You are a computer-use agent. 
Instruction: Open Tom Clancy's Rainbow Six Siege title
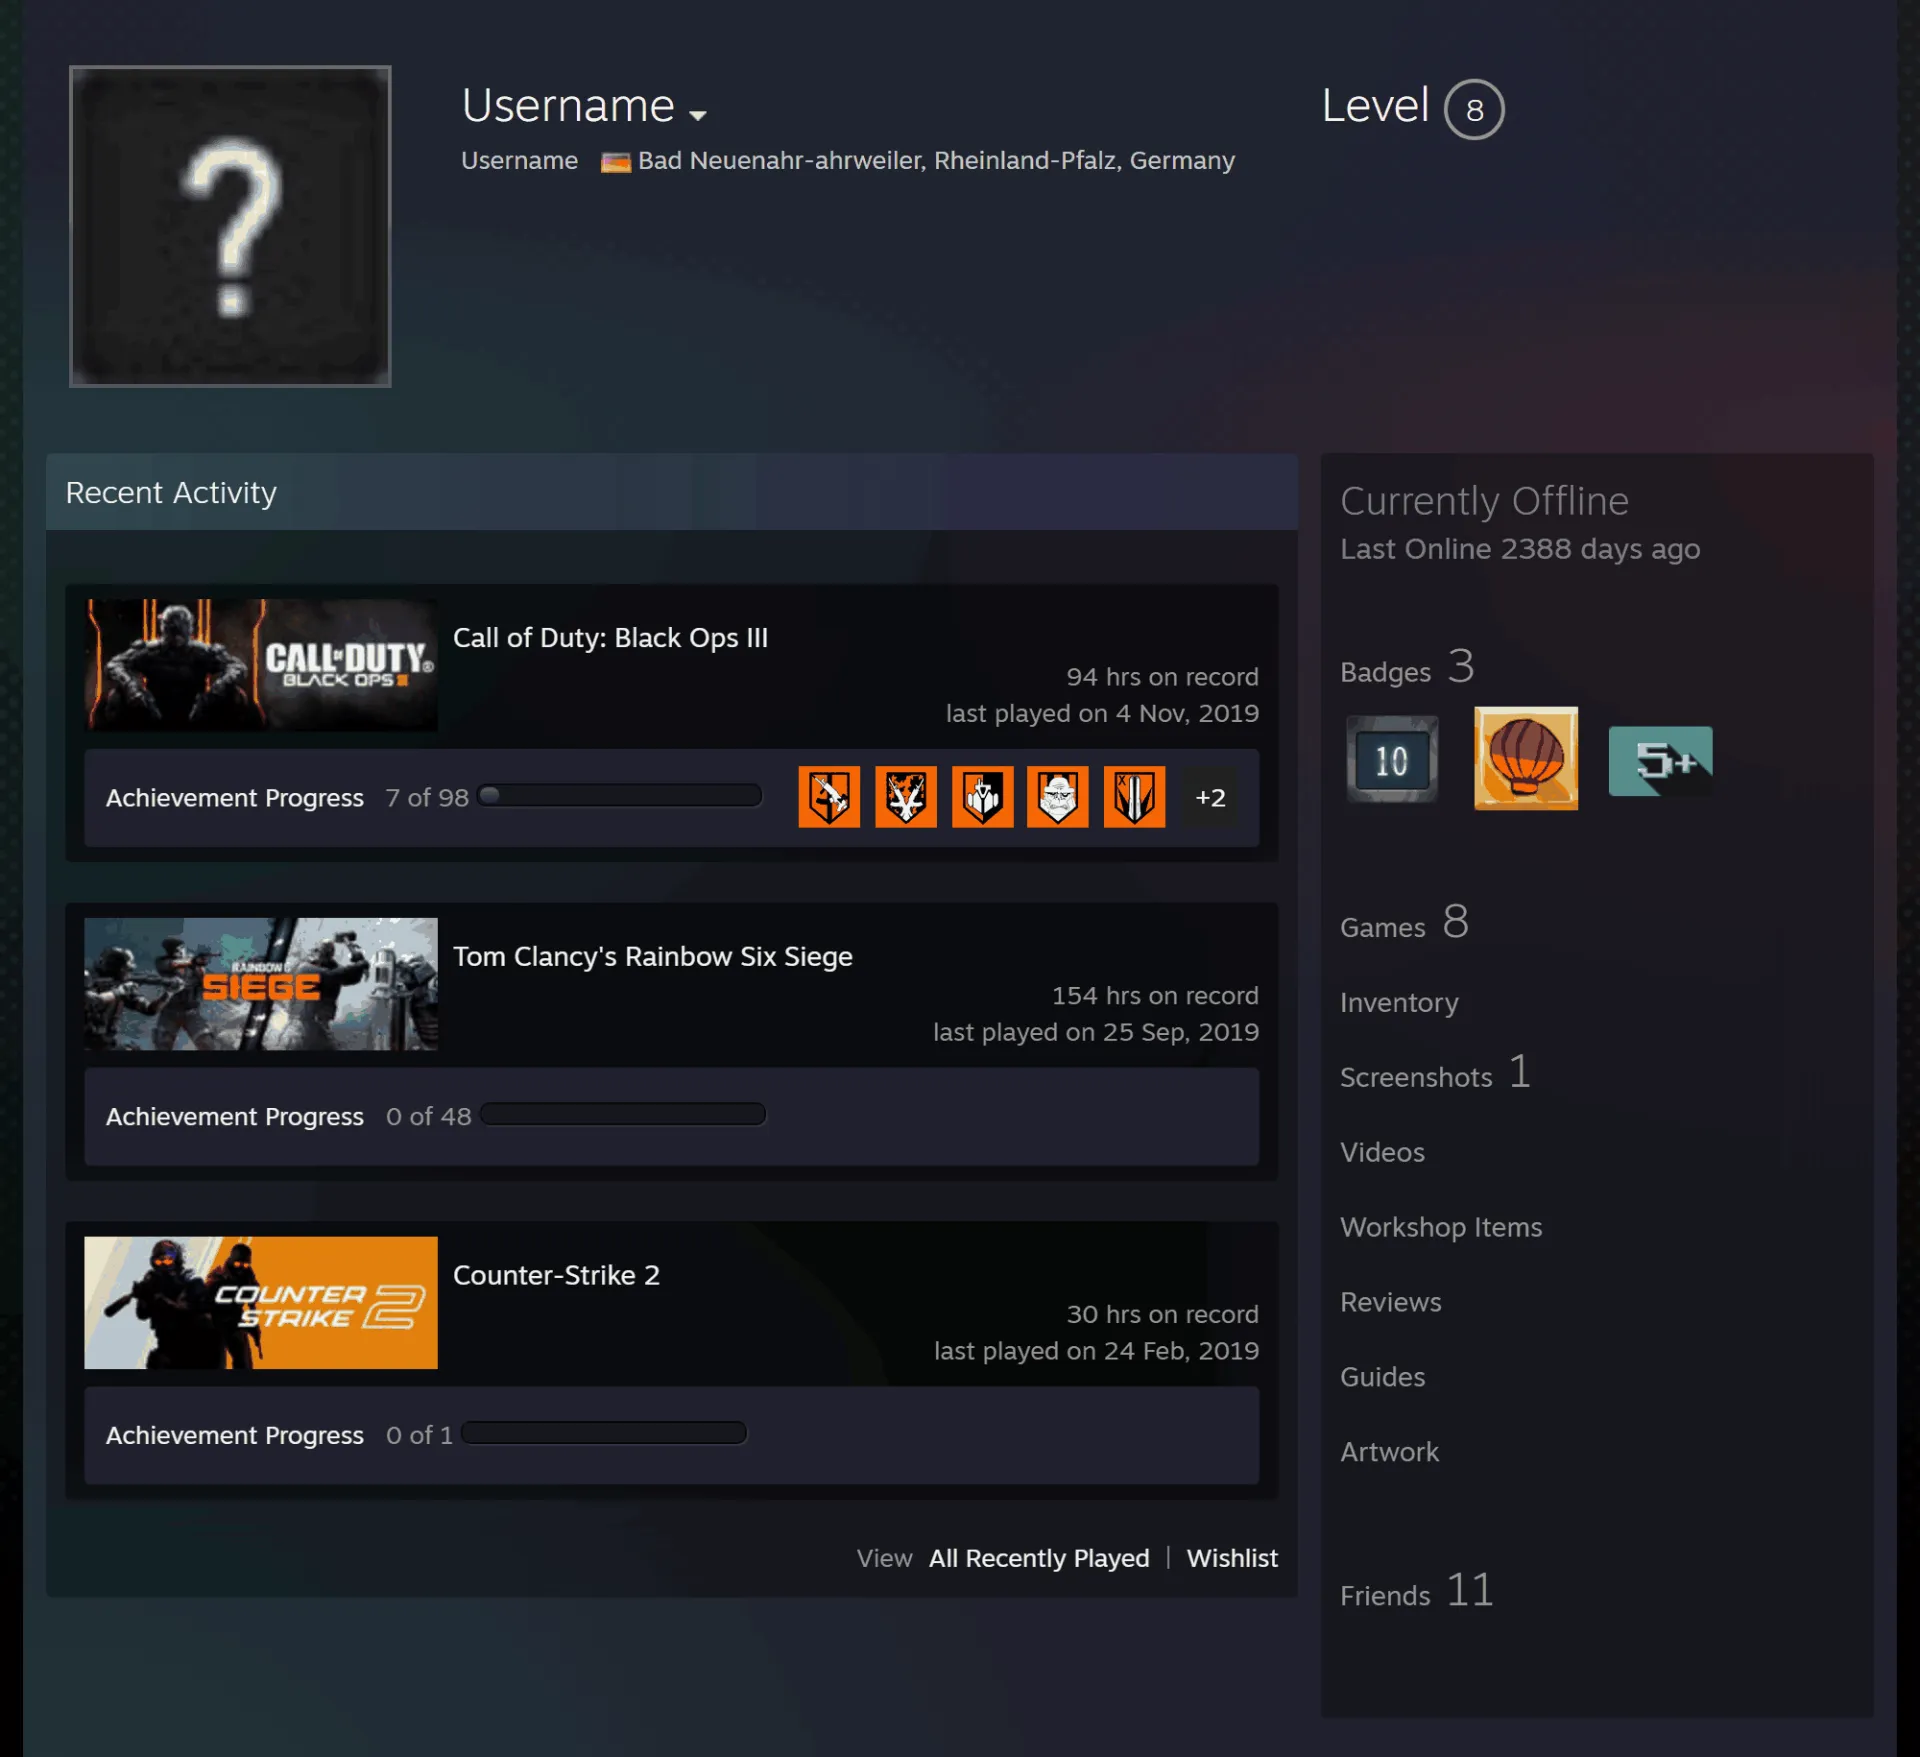(x=653, y=957)
